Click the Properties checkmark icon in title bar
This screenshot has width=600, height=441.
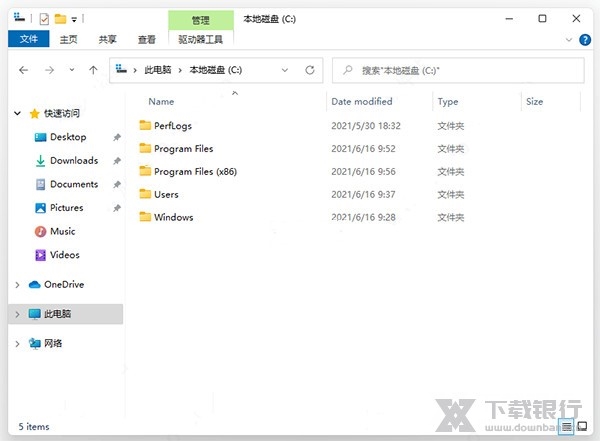[44, 19]
